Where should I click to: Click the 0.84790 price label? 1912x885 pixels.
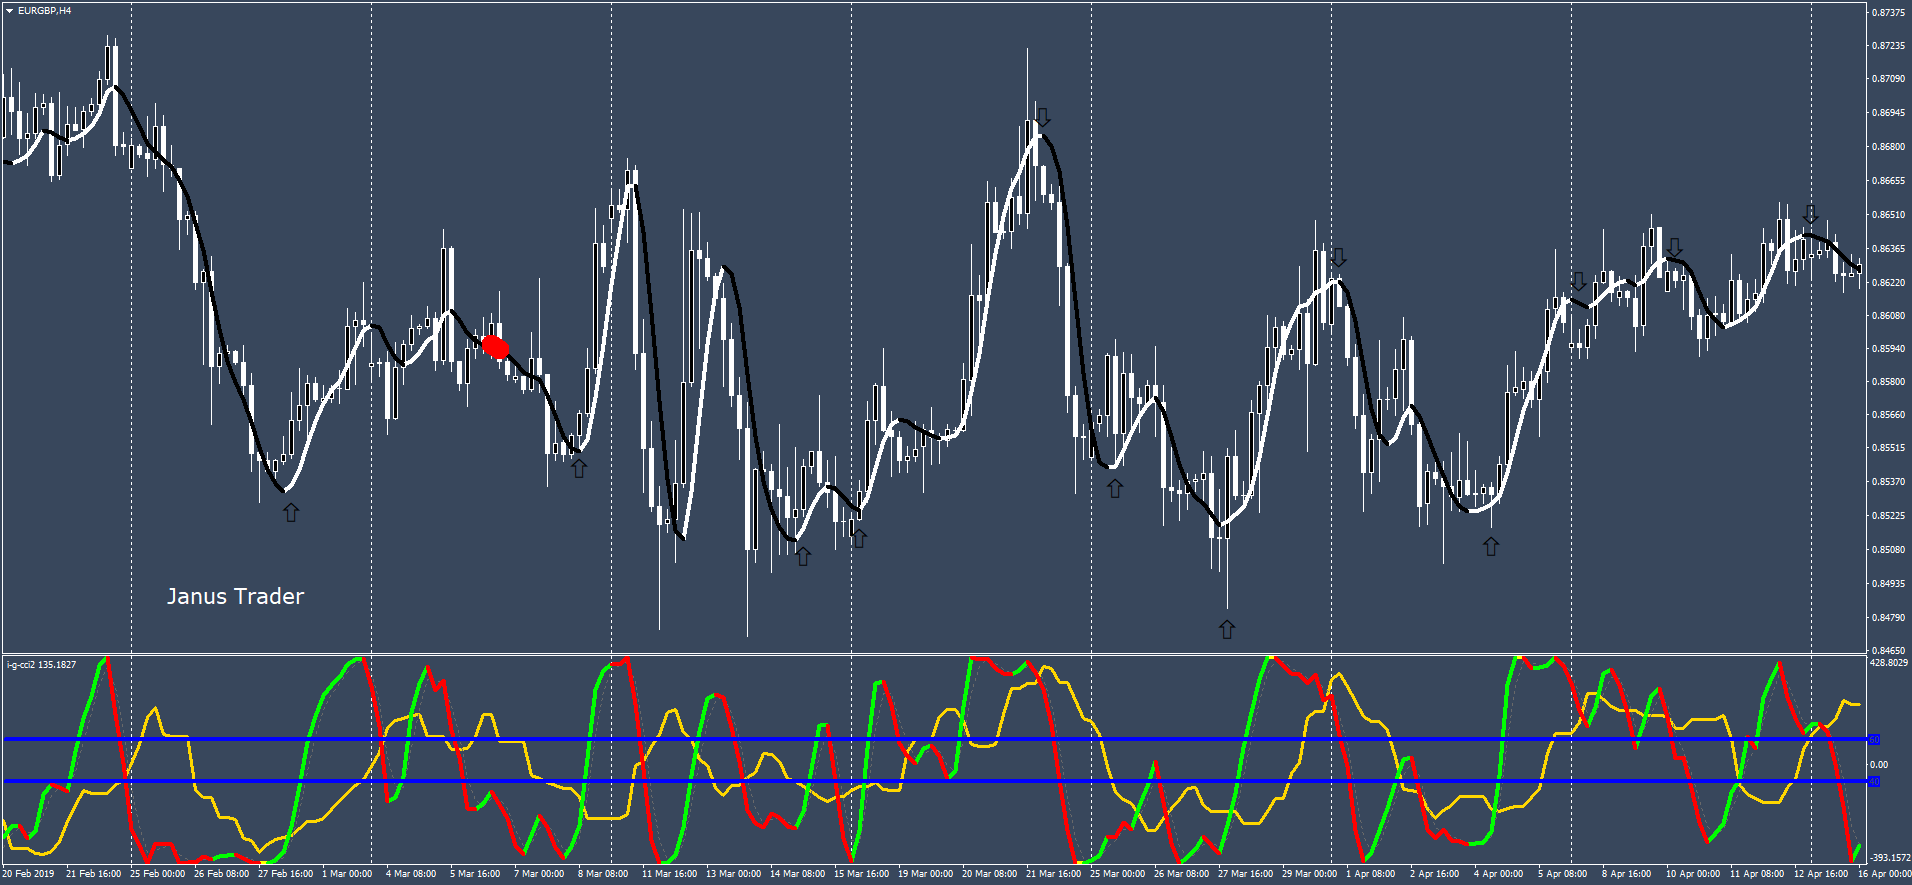click(x=1888, y=618)
